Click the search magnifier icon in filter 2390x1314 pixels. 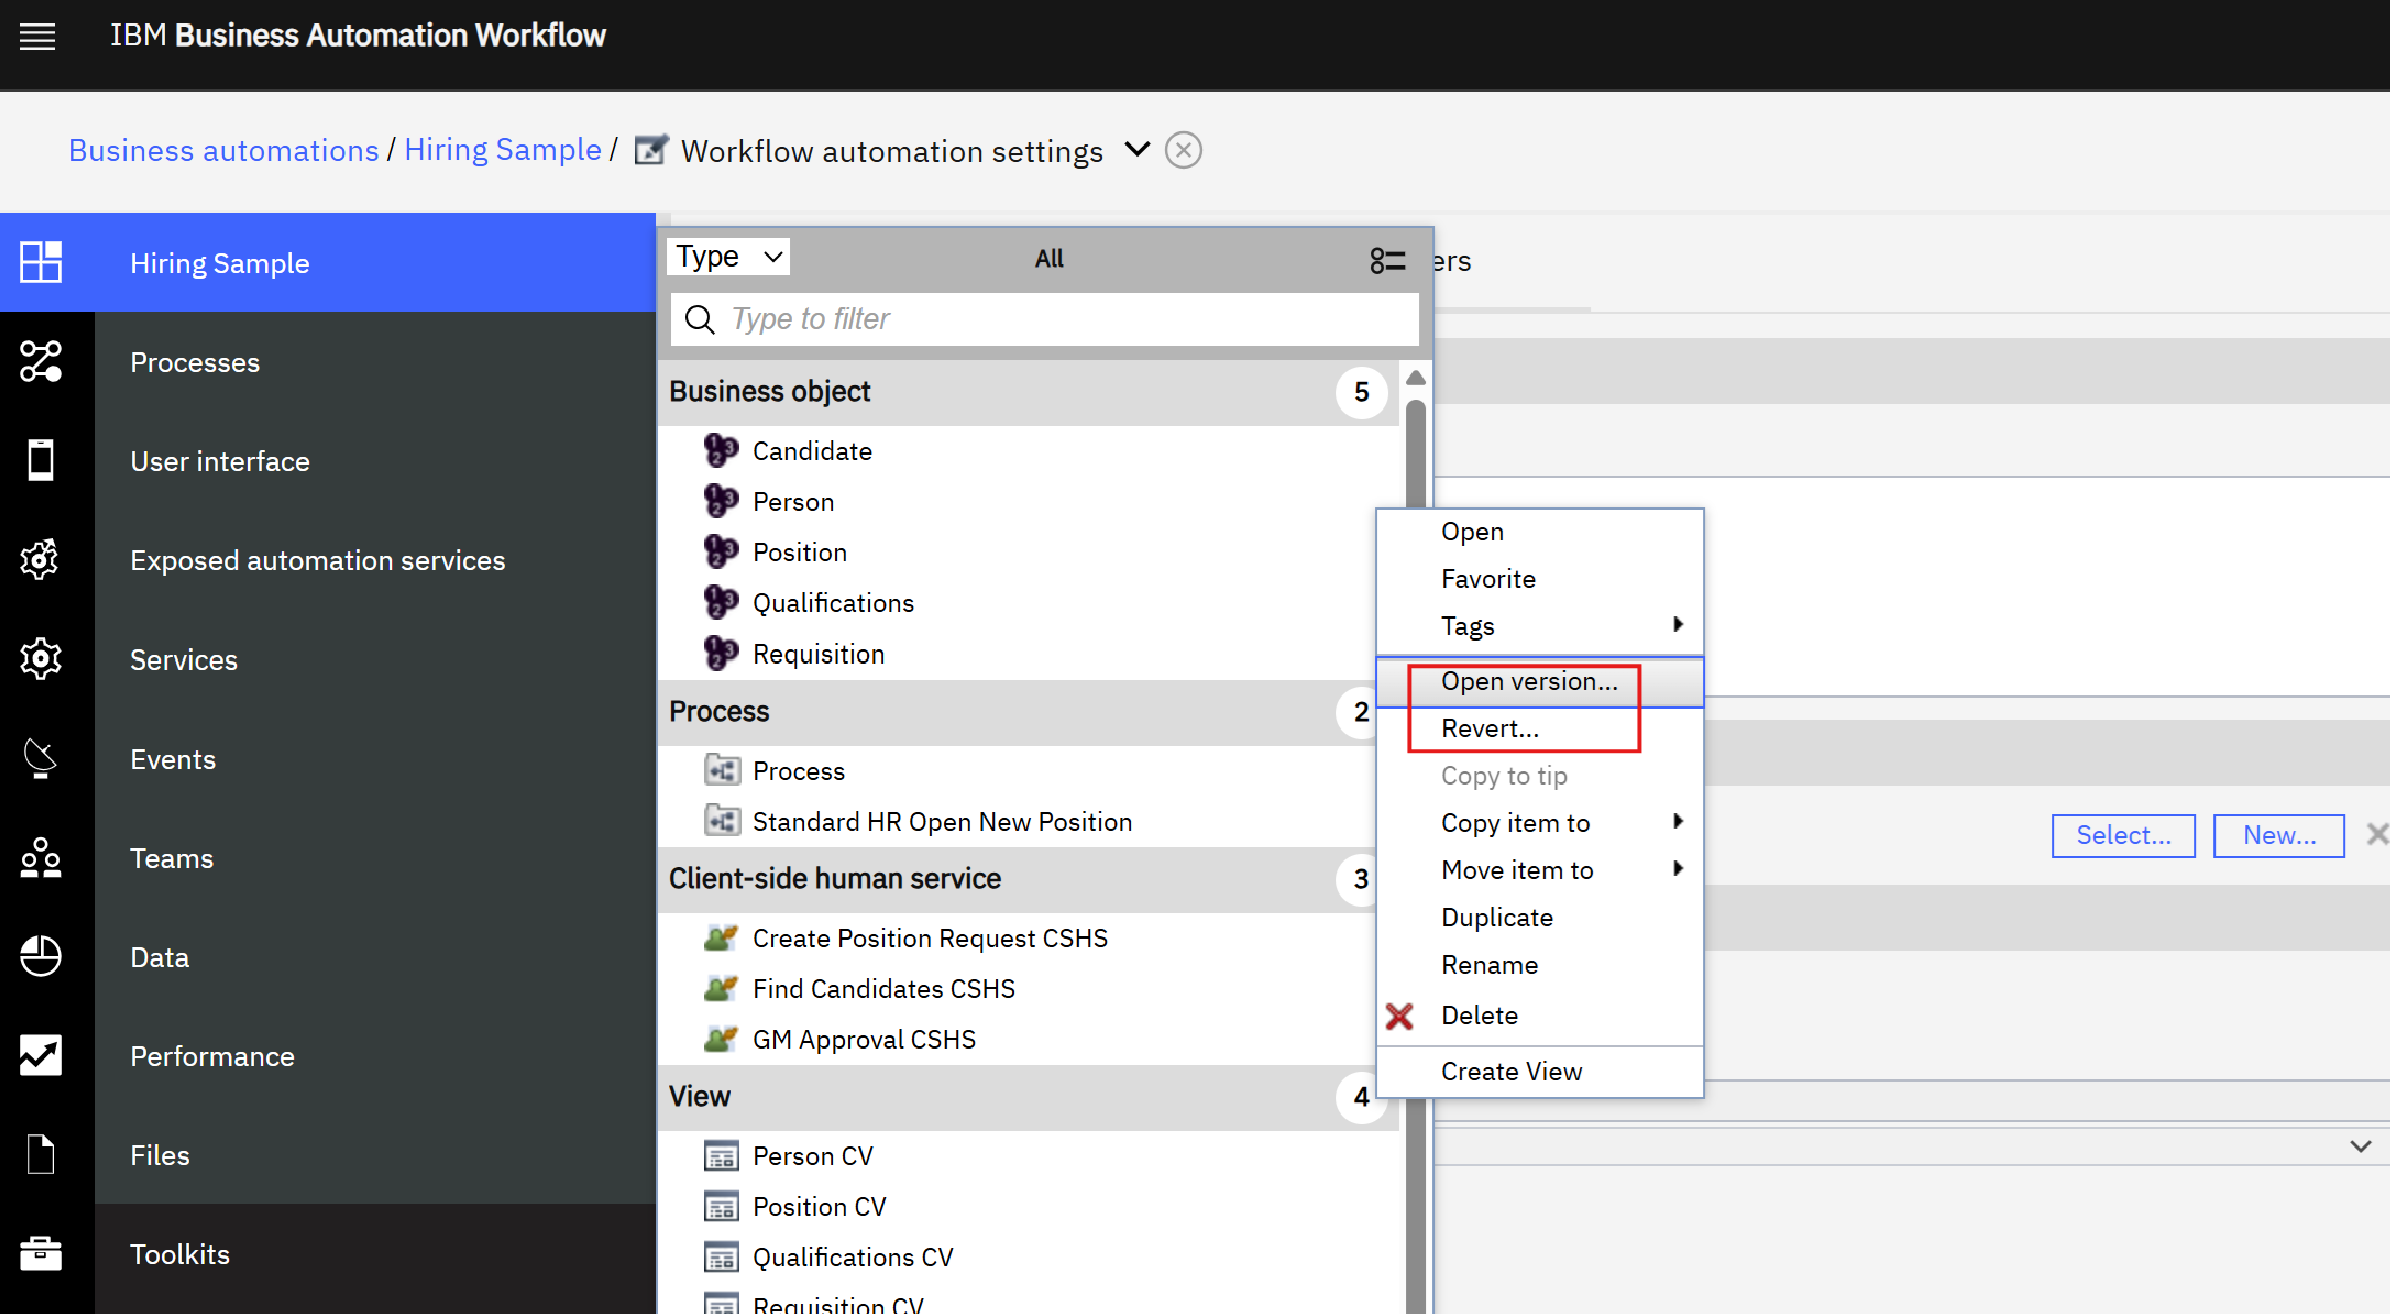(x=699, y=319)
